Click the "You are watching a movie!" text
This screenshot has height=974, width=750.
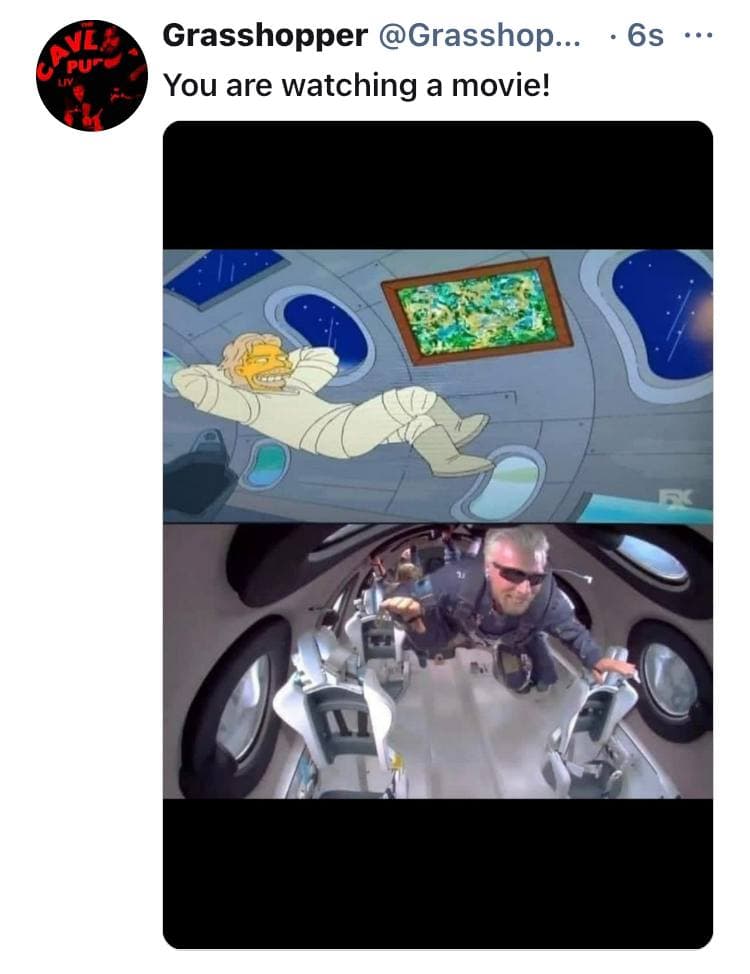click(357, 85)
